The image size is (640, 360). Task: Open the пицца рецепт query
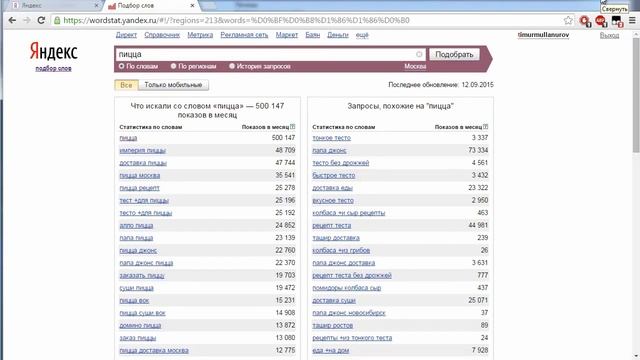[x=139, y=188]
